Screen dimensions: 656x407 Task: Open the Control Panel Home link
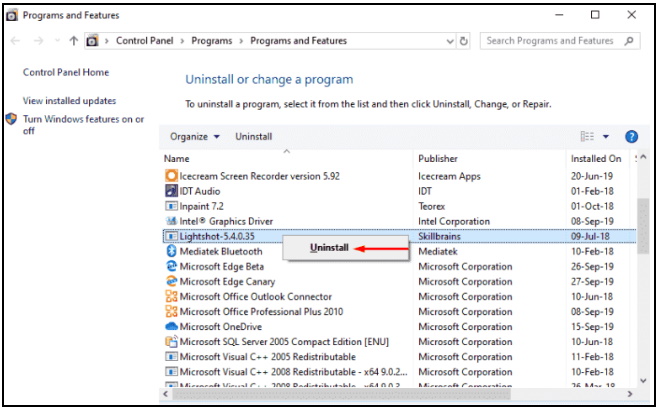pyautogui.click(x=66, y=72)
